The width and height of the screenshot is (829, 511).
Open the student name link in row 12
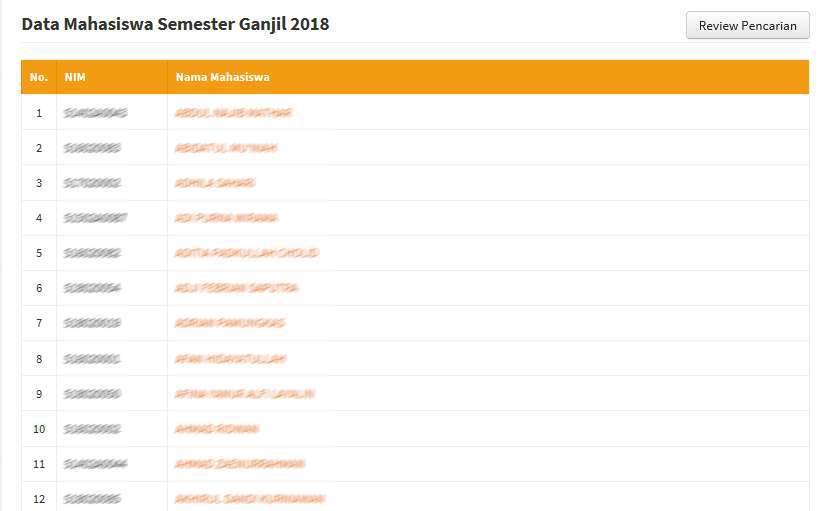pos(250,499)
